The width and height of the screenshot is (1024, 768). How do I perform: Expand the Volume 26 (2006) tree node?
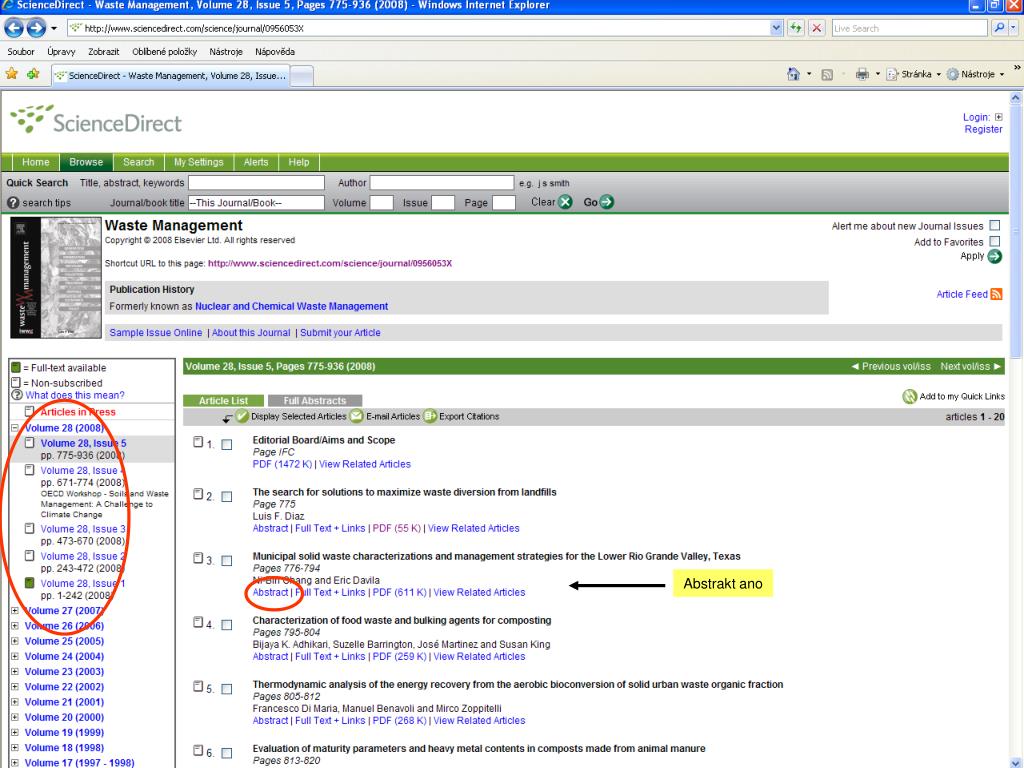coord(15,626)
